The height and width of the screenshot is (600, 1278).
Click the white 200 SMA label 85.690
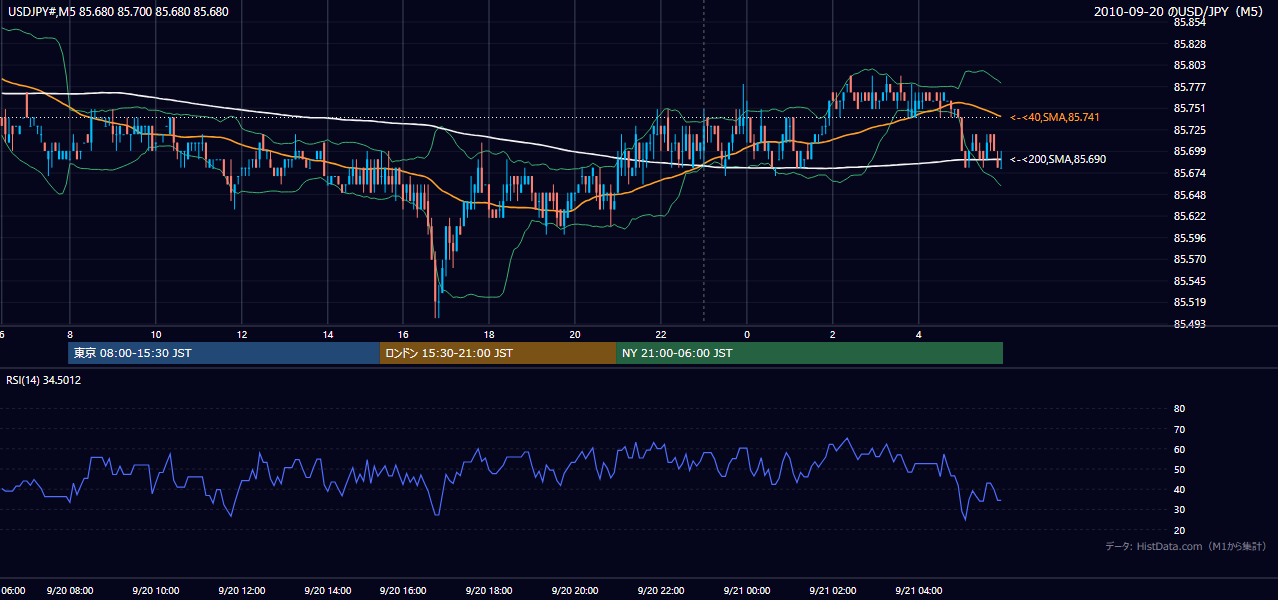tap(1058, 159)
